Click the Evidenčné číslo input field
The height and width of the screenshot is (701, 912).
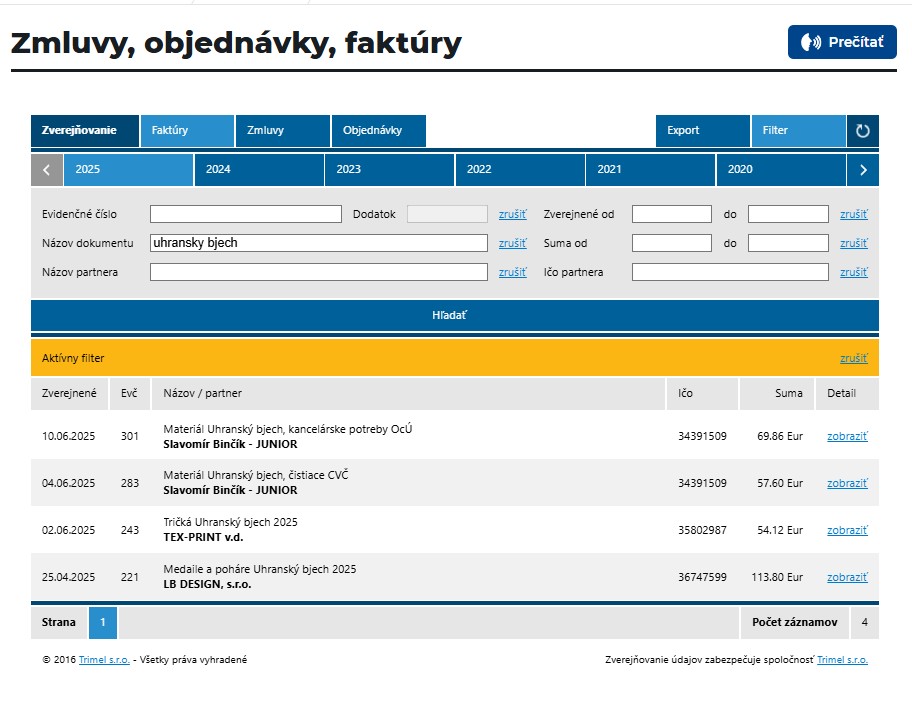(246, 214)
